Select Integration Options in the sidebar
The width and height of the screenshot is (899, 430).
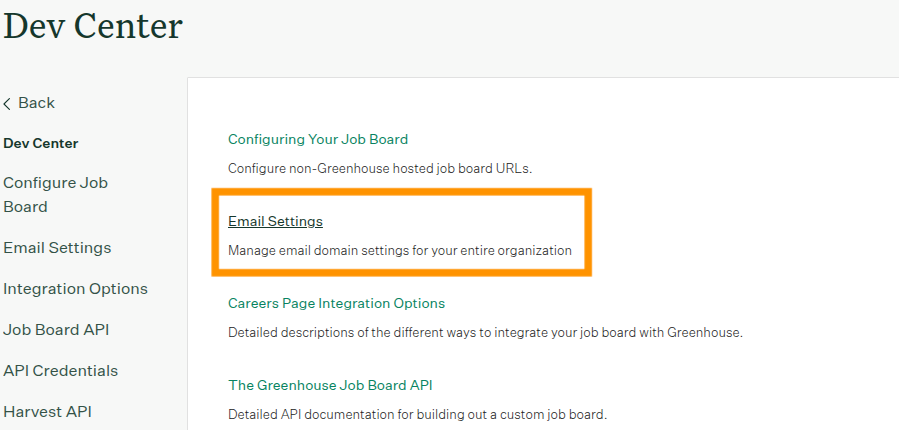coord(75,289)
